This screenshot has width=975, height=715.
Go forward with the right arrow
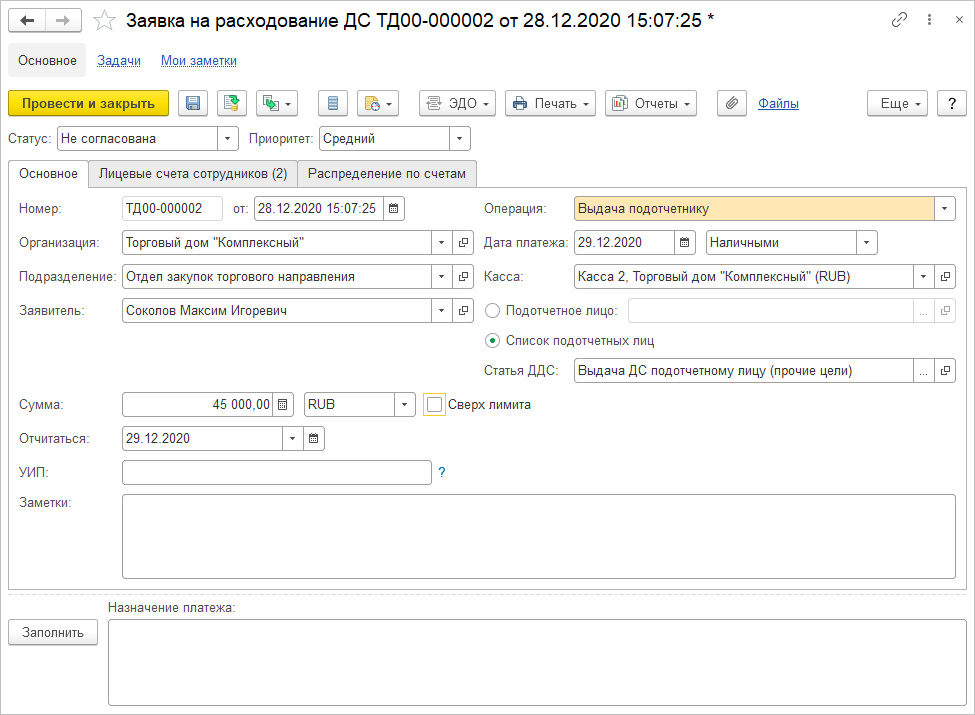63,21
